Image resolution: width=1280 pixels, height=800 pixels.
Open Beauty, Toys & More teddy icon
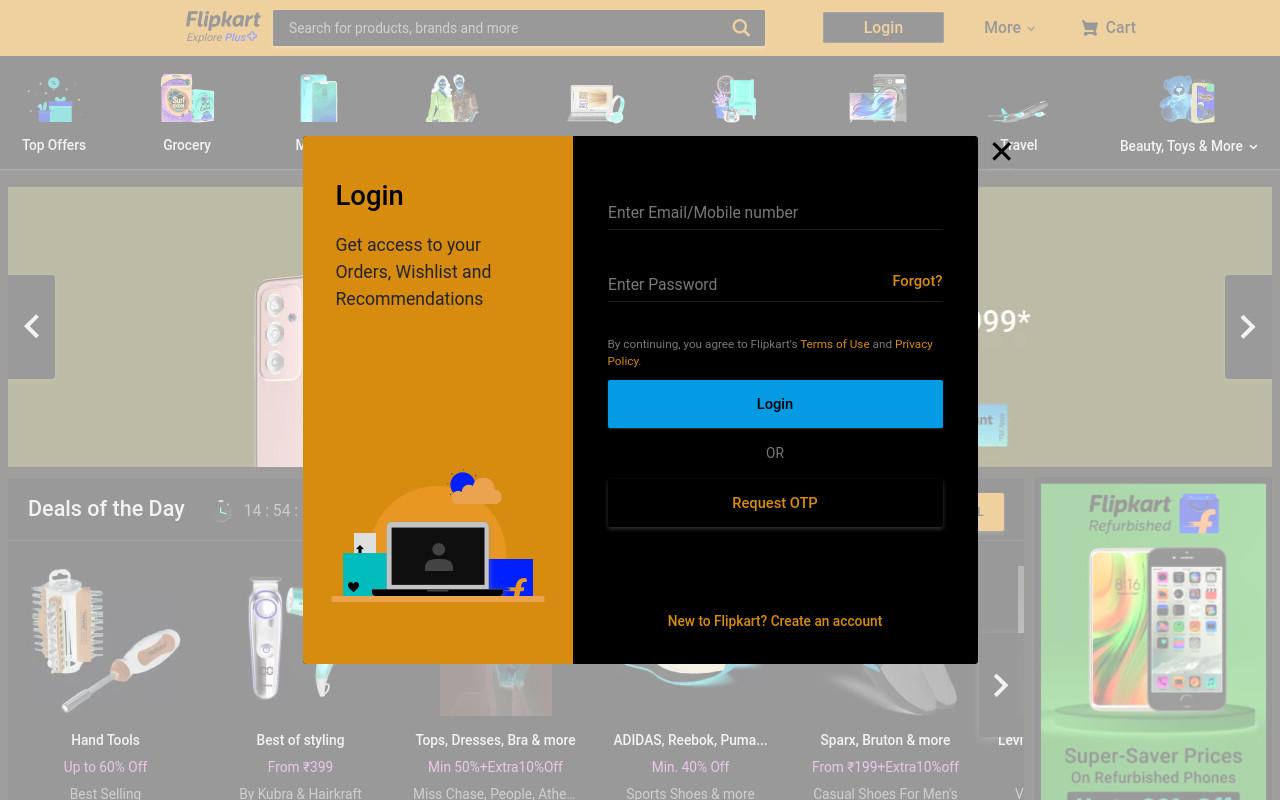(x=1187, y=99)
